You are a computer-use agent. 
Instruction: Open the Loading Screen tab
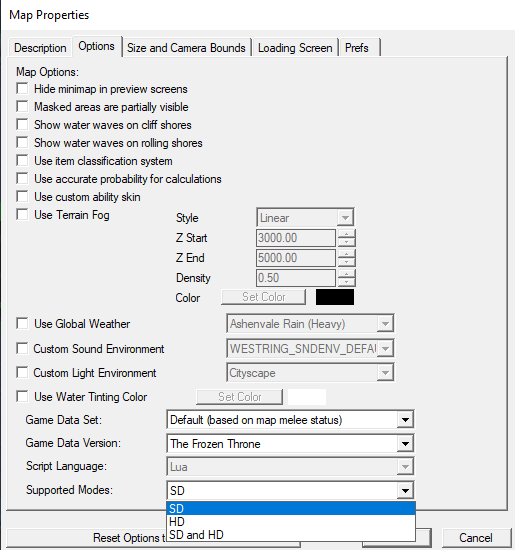pos(295,48)
